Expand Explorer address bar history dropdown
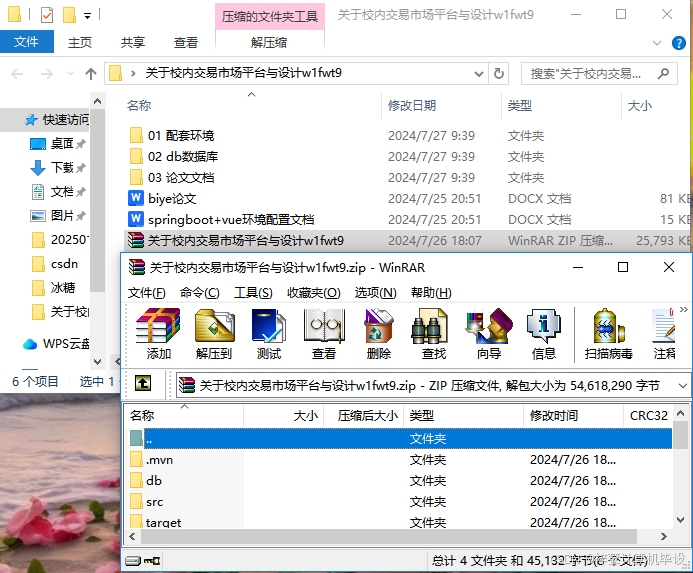Viewport: 693px width, 573px height. click(x=478, y=73)
